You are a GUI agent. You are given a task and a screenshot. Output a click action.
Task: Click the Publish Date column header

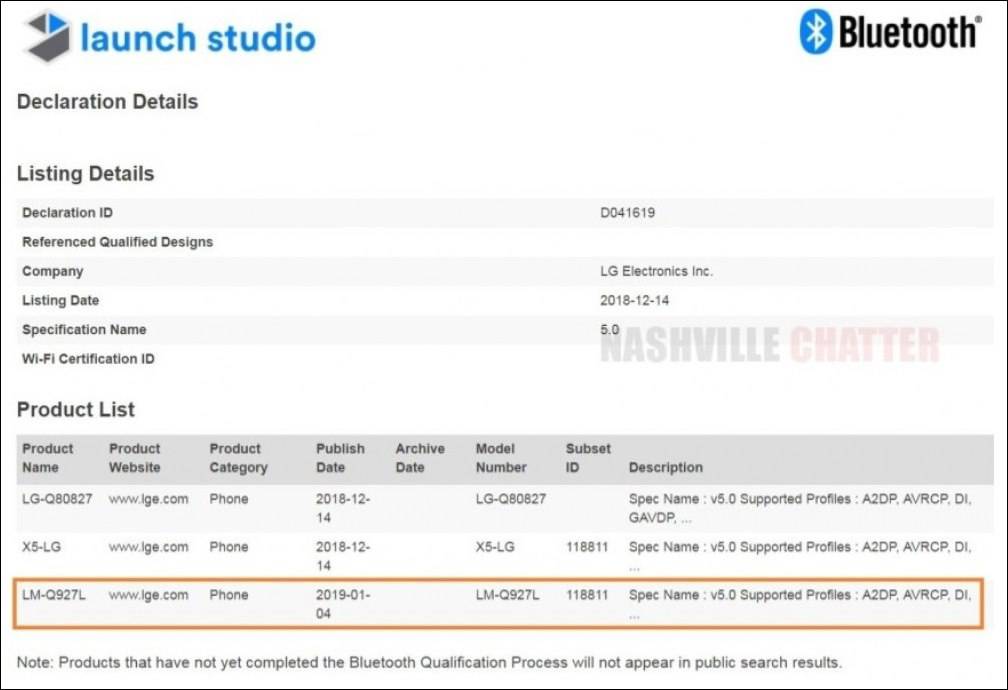340,458
